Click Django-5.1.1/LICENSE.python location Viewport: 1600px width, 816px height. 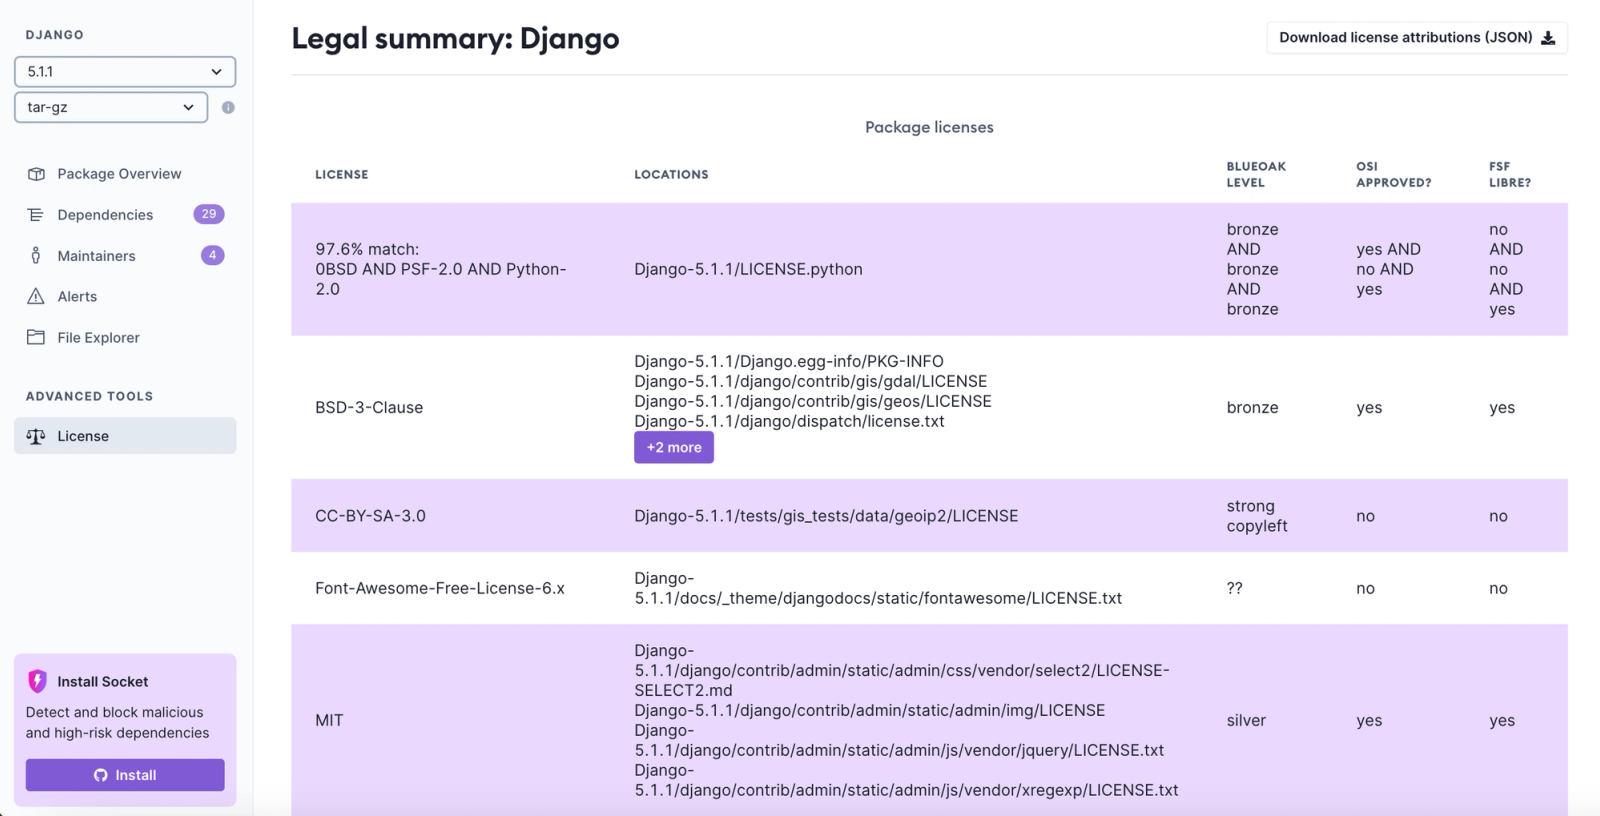tap(748, 269)
